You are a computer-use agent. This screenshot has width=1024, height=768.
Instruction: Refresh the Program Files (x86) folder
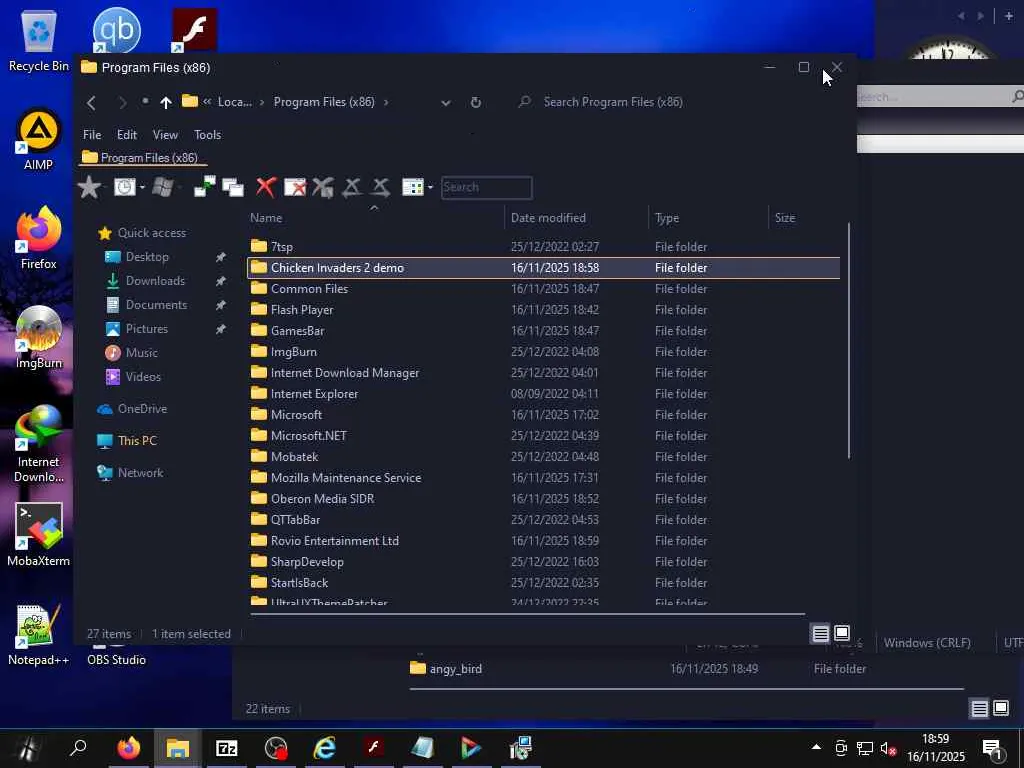476,103
